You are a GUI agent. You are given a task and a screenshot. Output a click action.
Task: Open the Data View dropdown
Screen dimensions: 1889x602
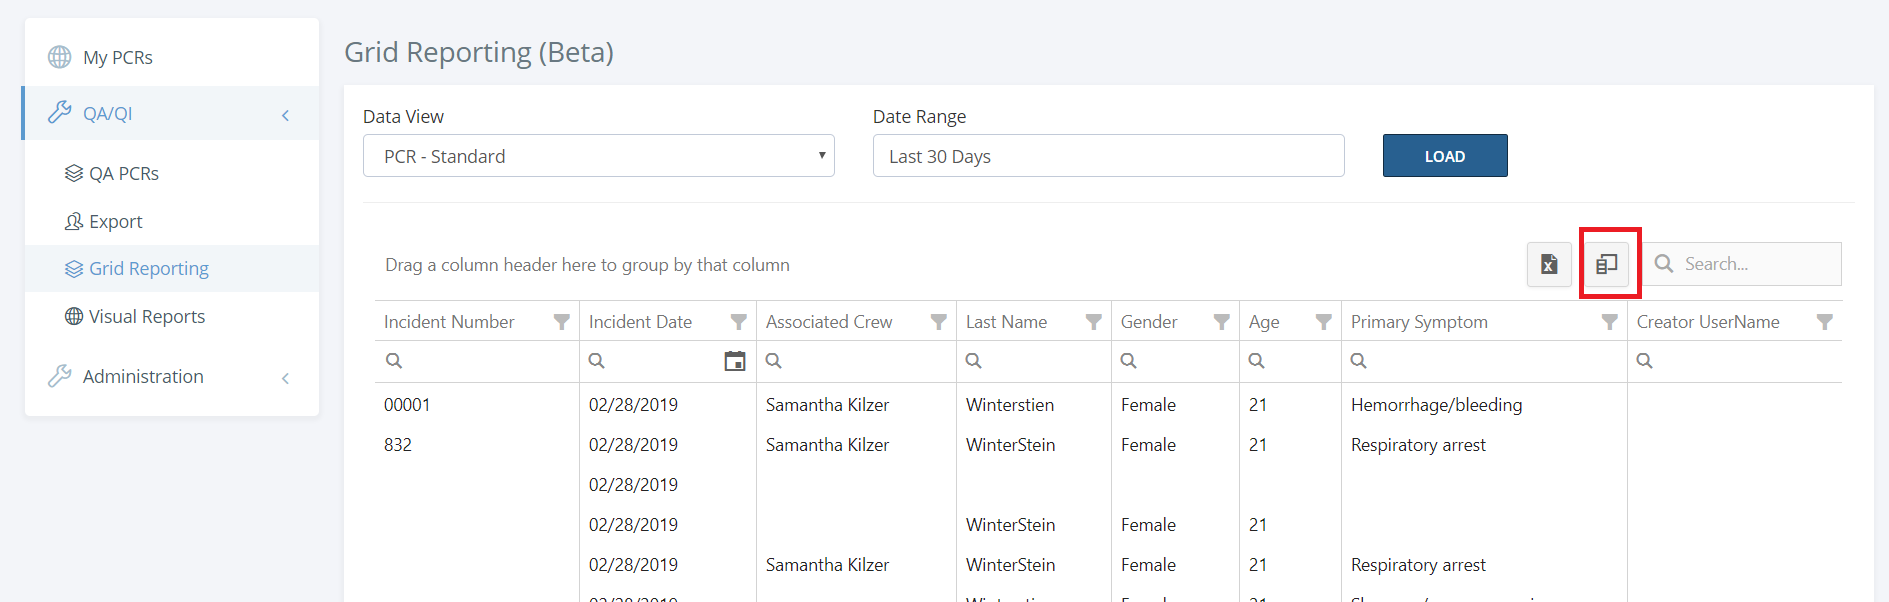point(598,156)
